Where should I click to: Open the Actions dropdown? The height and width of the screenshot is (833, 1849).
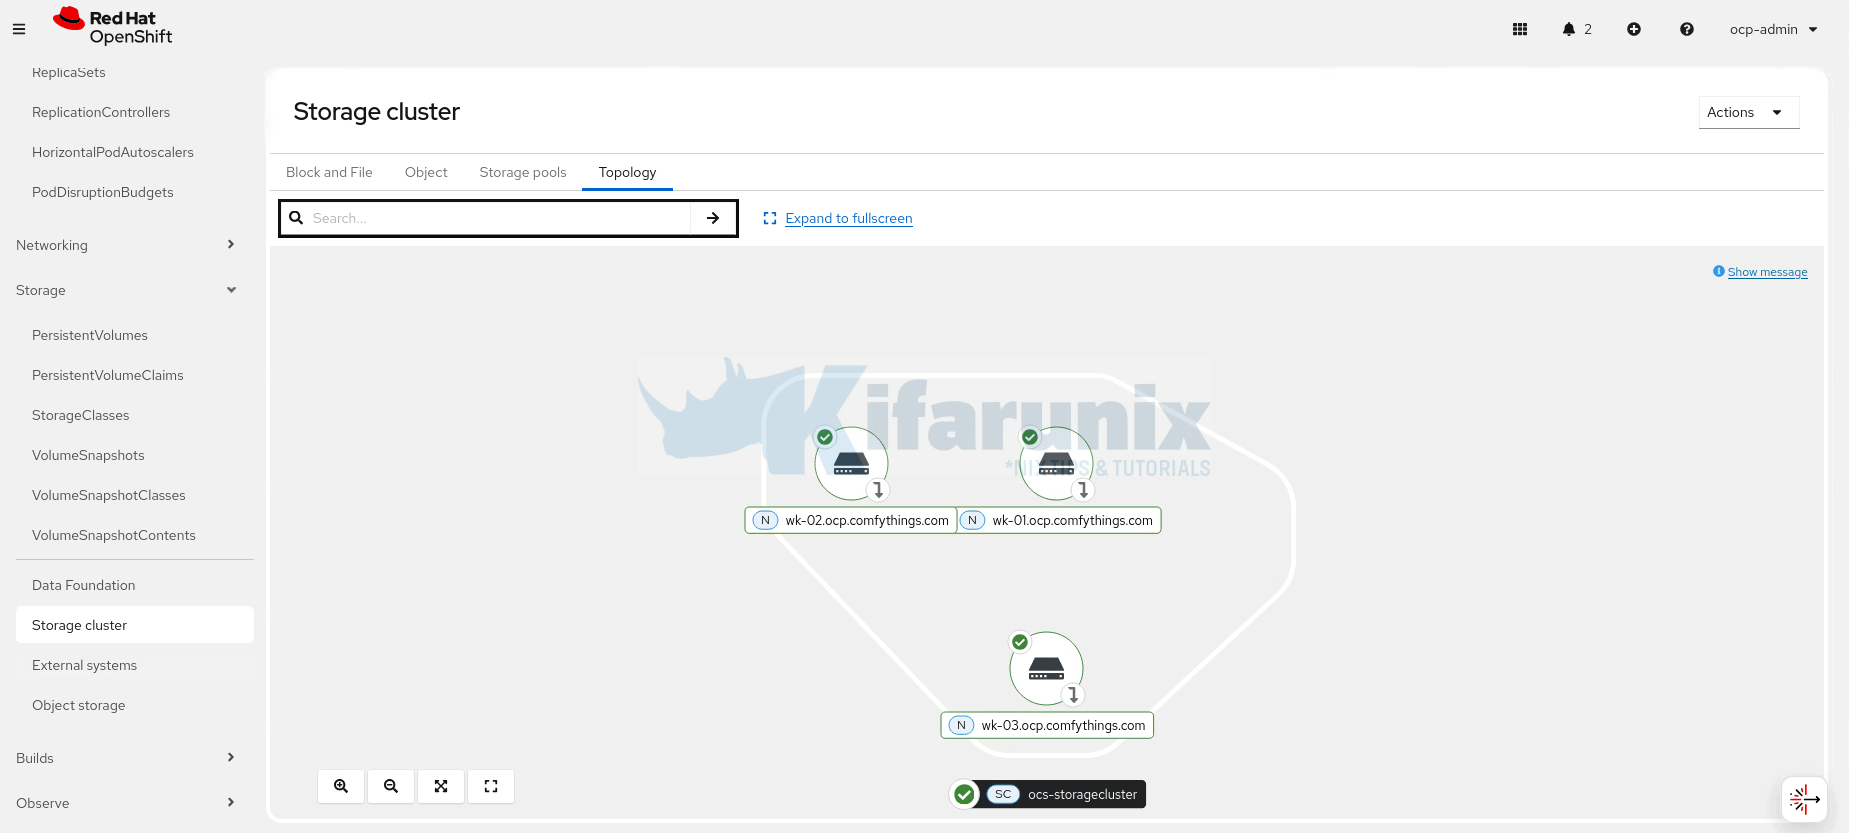(x=1749, y=112)
